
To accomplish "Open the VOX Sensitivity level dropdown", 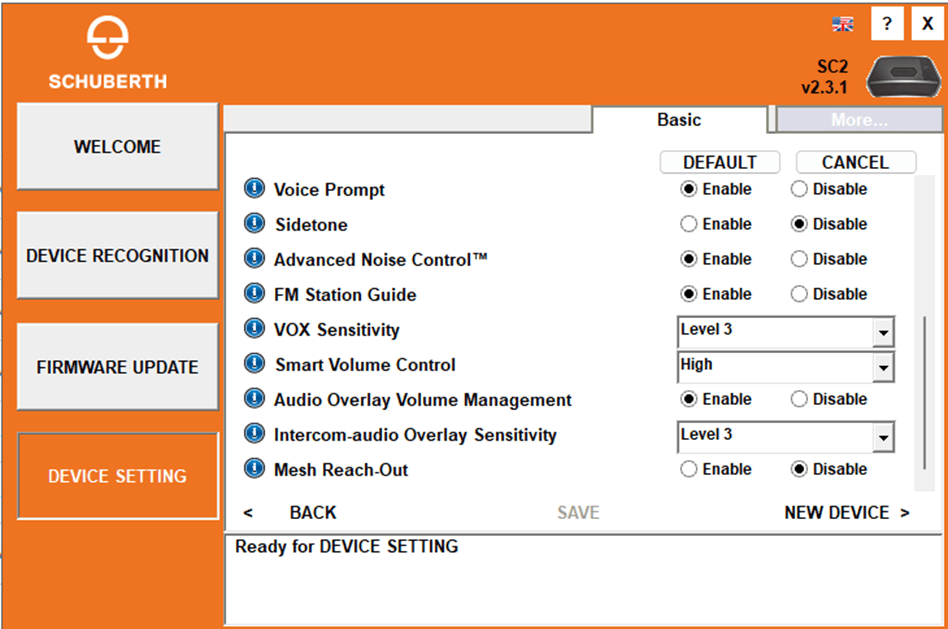I will coord(883,332).
